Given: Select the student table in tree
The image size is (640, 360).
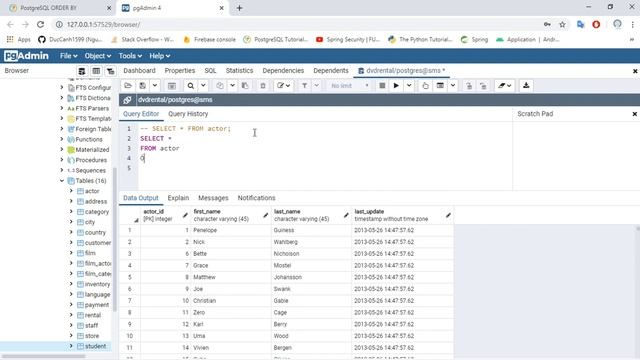Looking at the screenshot, I should [x=96, y=346].
